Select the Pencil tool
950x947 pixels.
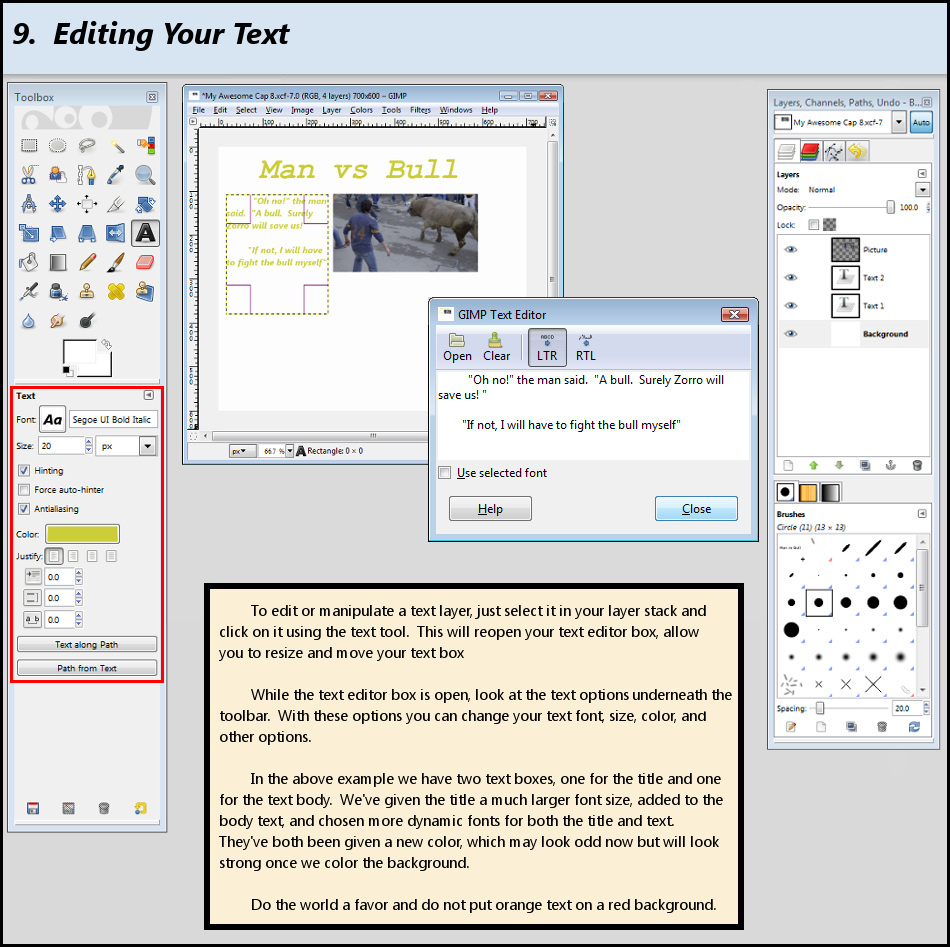tap(87, 262)
